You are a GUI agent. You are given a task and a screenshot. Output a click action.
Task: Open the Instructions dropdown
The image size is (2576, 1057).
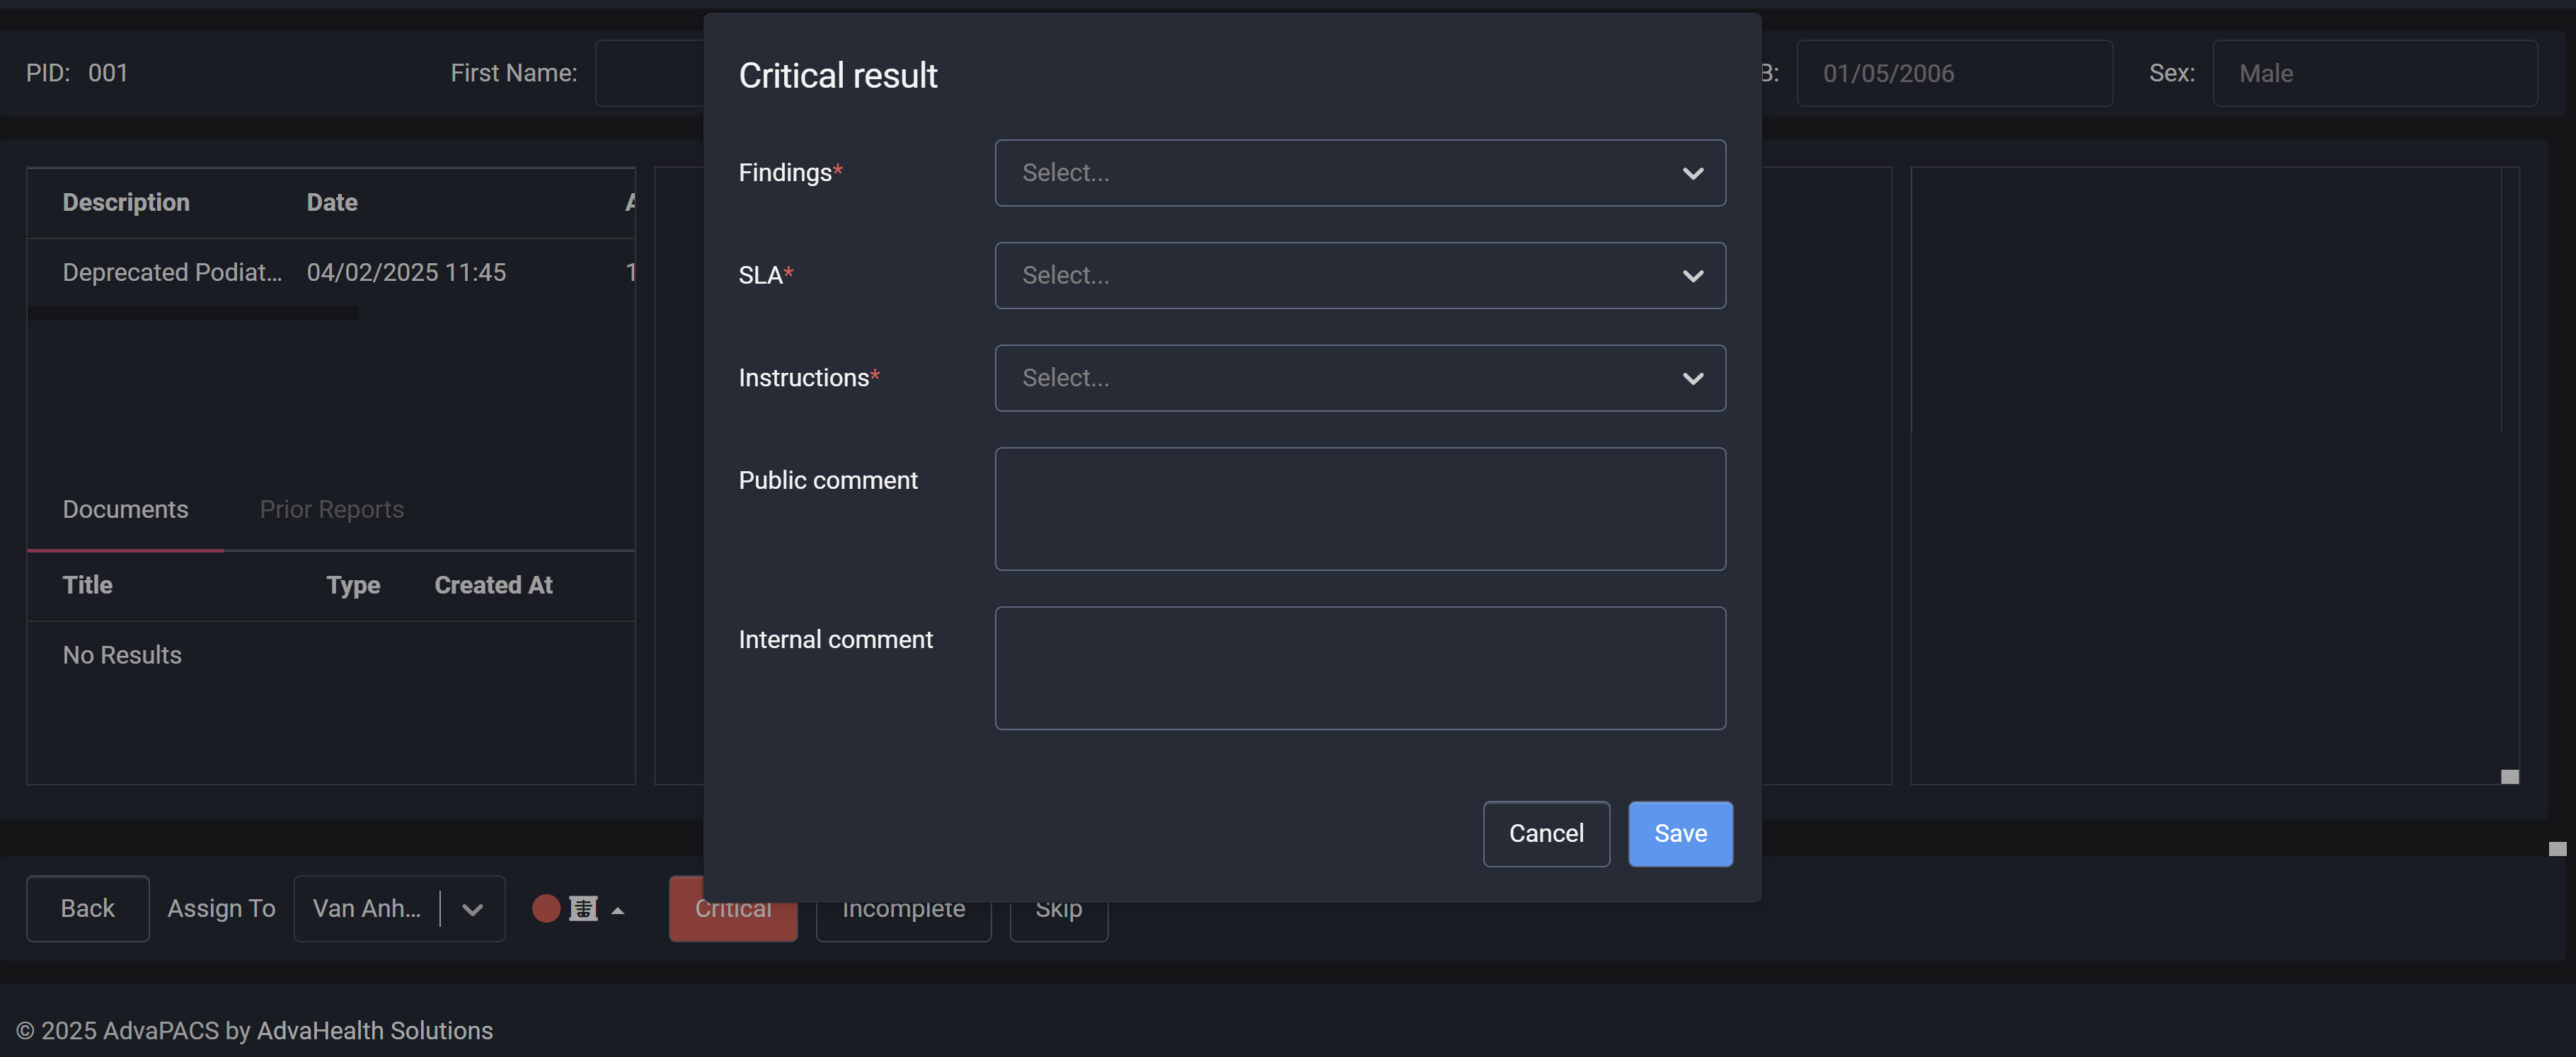(1360, 378)
